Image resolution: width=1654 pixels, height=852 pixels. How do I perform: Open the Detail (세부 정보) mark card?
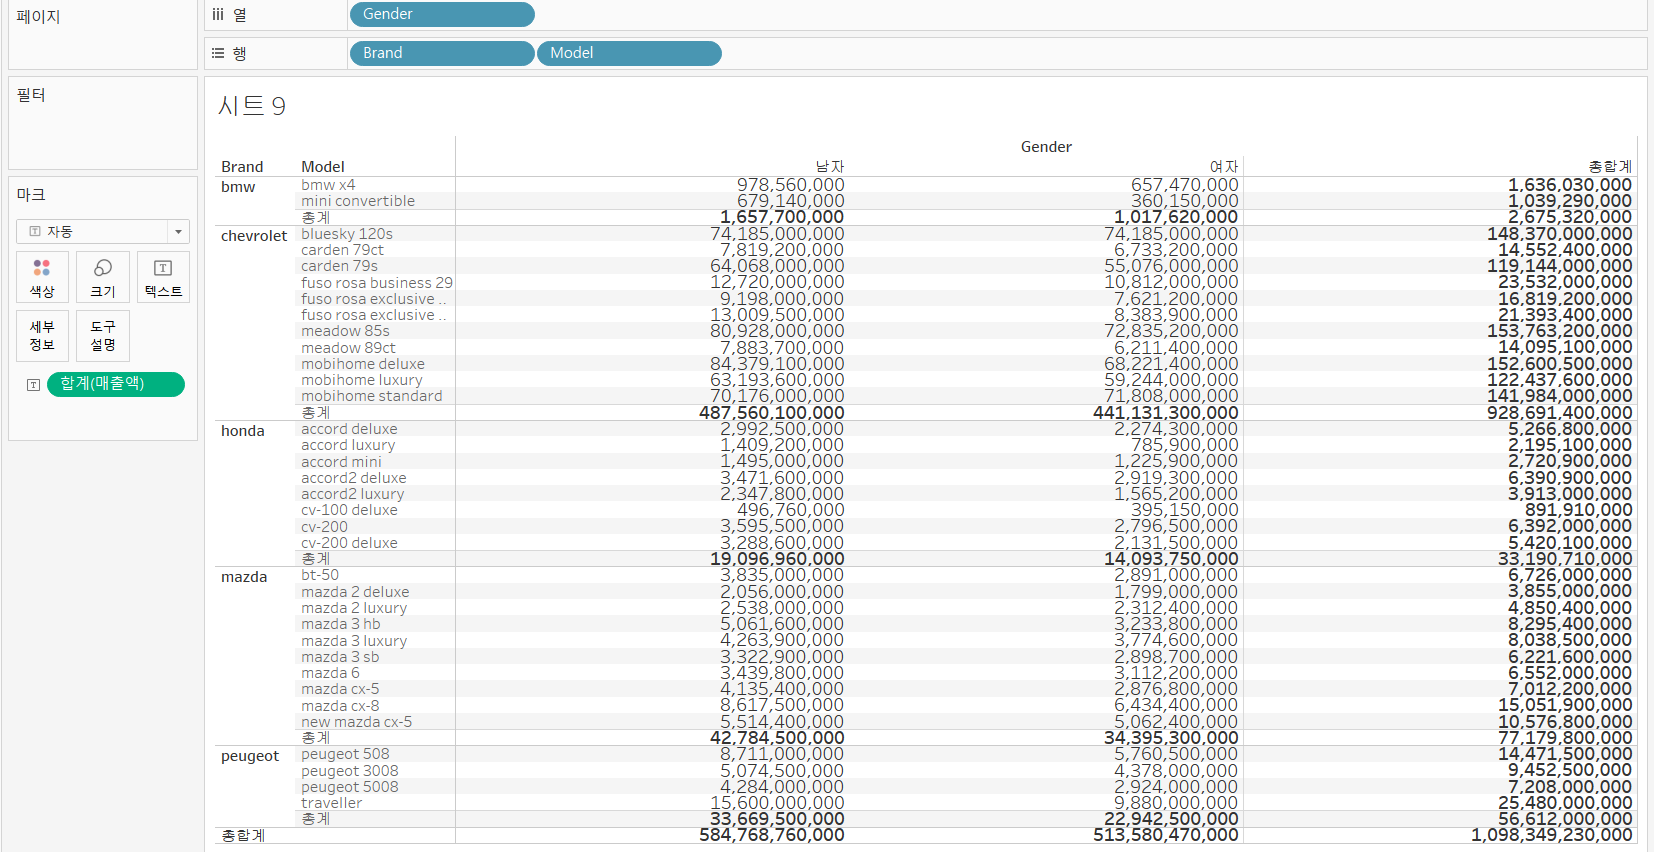(x=42, y=336)
